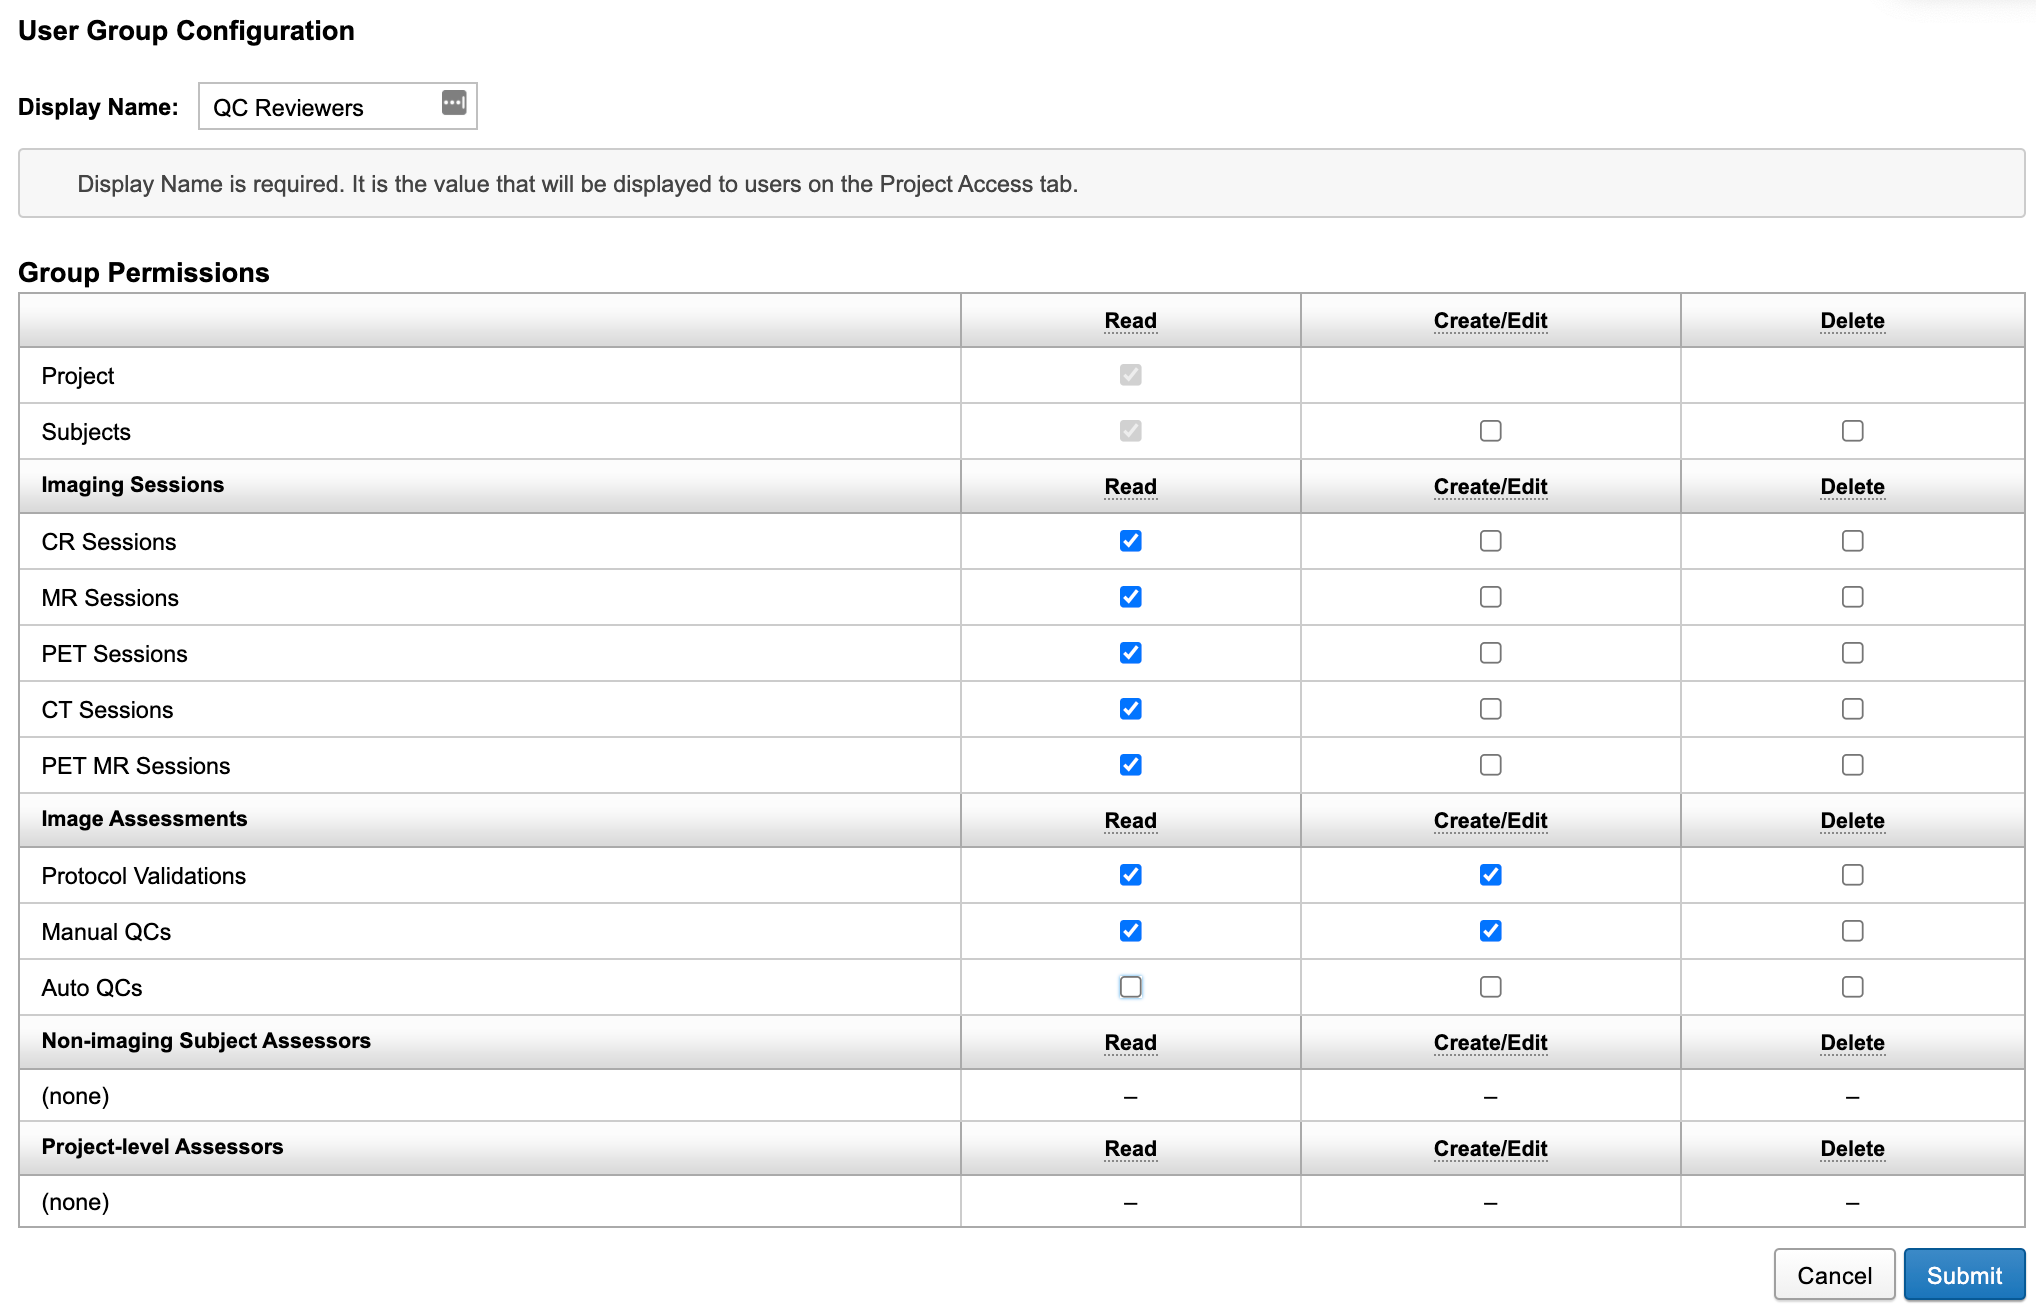The width and height of the screenshot is (2036, 1314).
Task: Enable Delete permission for Subjects
Action: 1852,431
